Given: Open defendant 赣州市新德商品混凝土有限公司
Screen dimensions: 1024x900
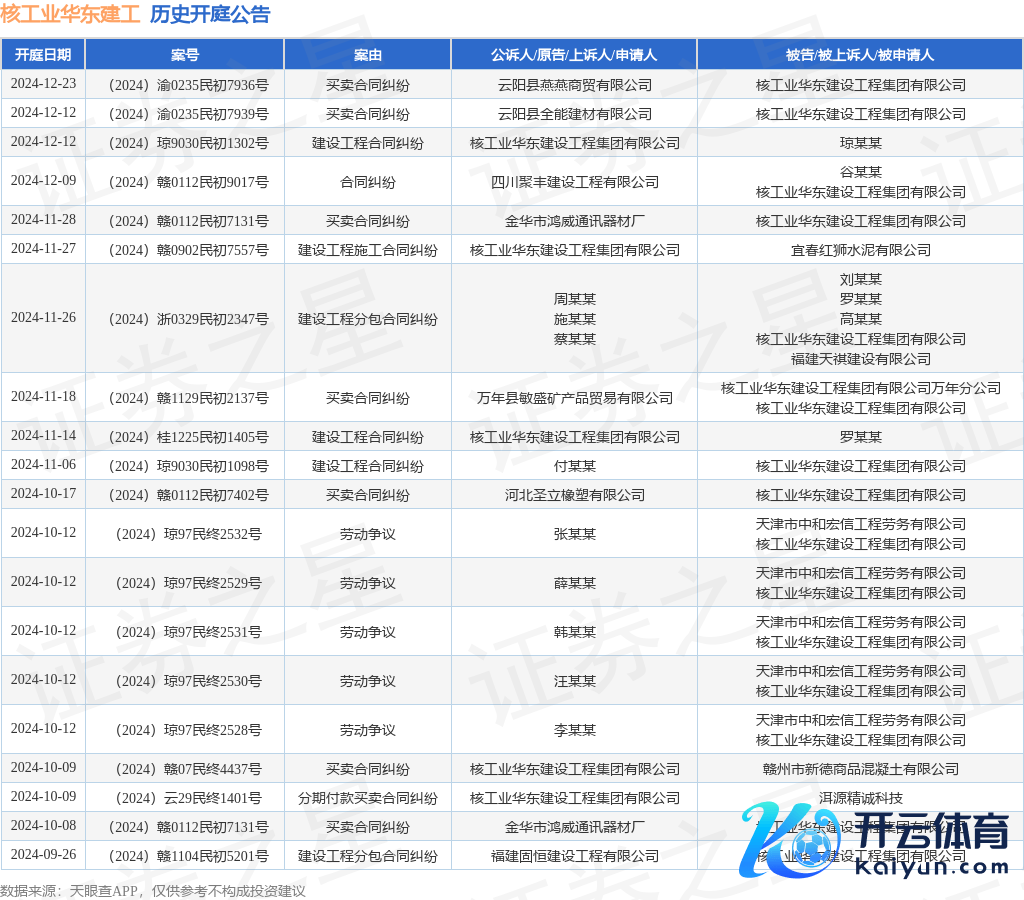Looking at the screenshot, I should 860,769.
